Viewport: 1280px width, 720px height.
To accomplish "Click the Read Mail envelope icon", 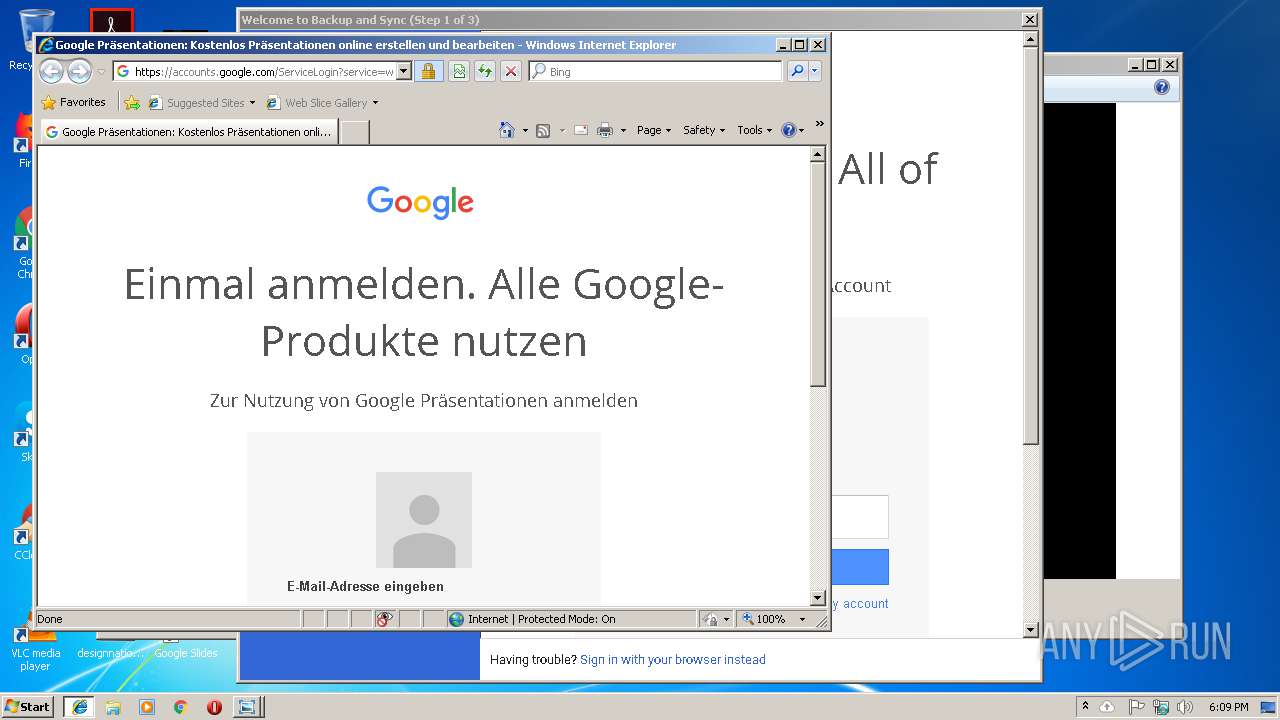I will point(581,130).
